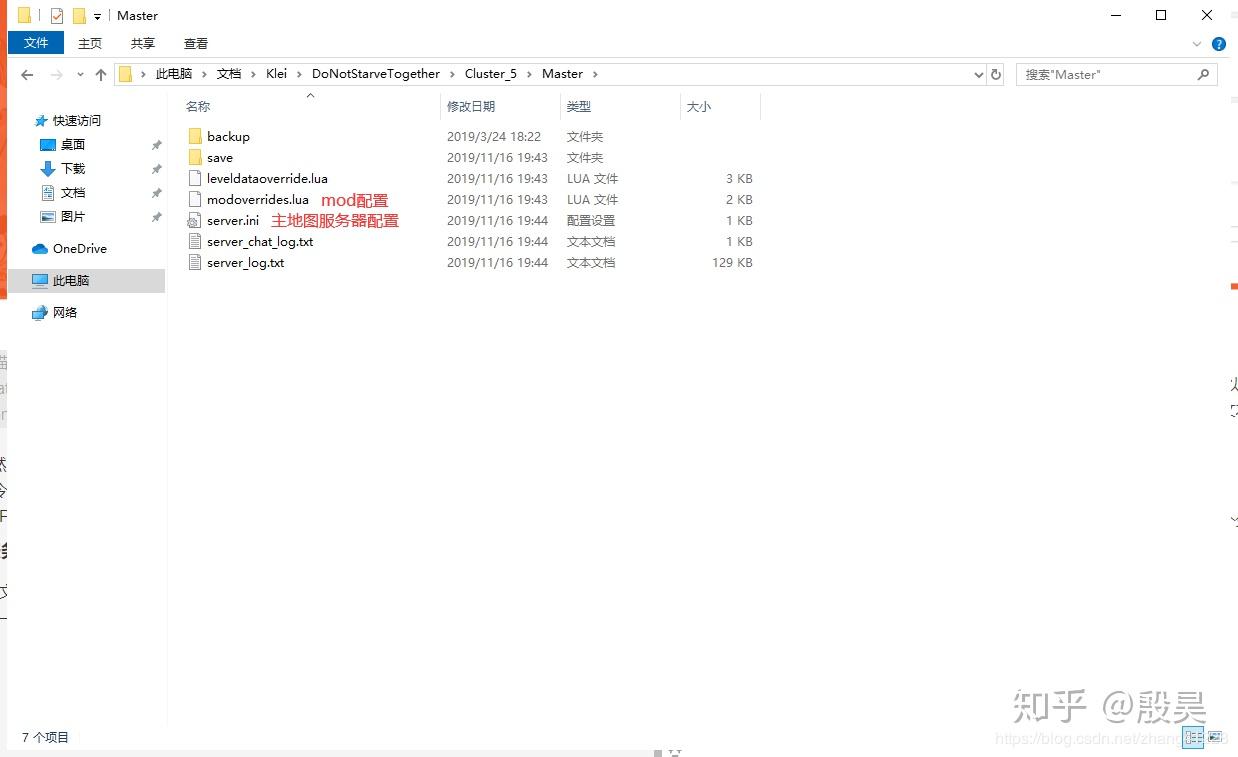Navigate to DoNotStarveTogether in breadcrumb

[376, 74]
